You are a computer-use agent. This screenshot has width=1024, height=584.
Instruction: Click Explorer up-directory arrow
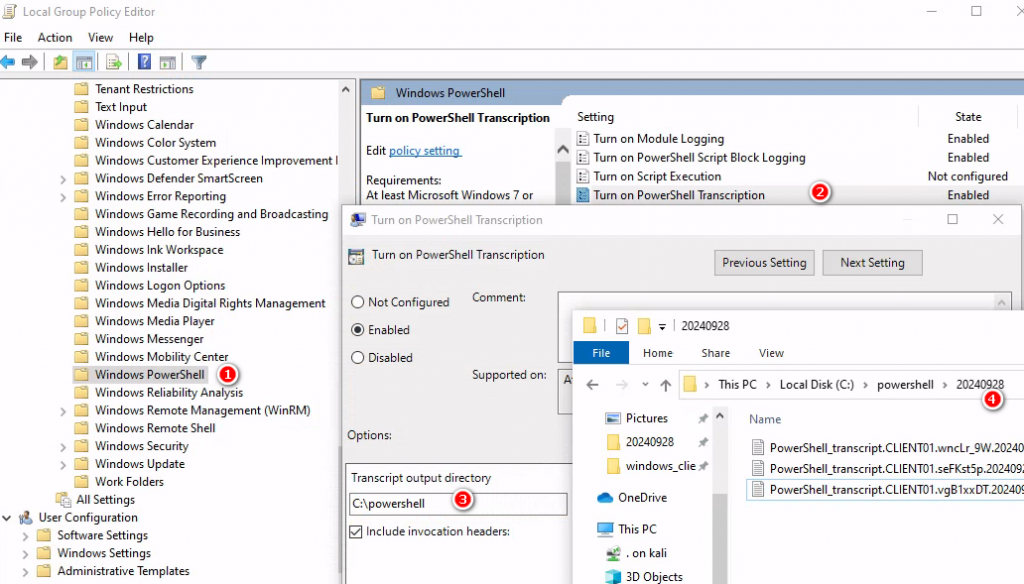(665, 385)
